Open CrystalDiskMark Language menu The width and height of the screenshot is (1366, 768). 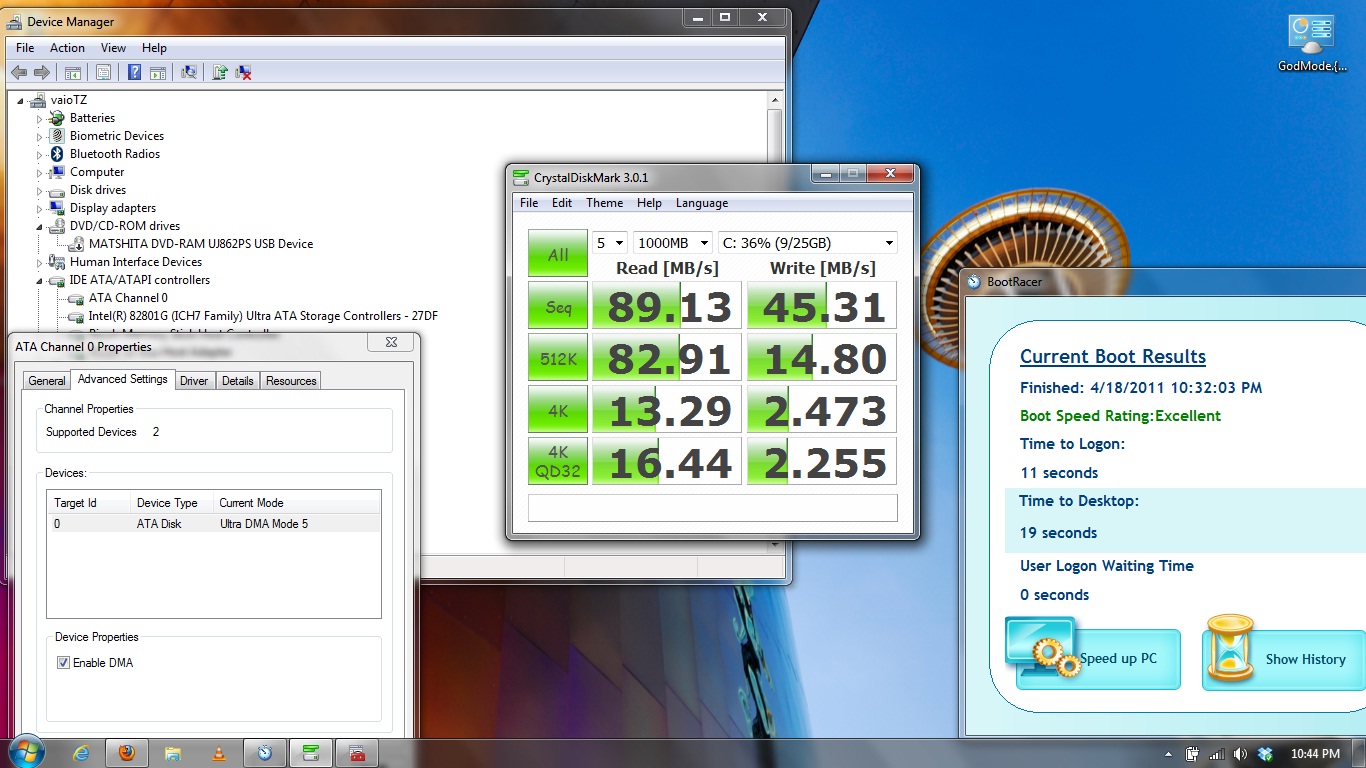[x=702, y=203]
